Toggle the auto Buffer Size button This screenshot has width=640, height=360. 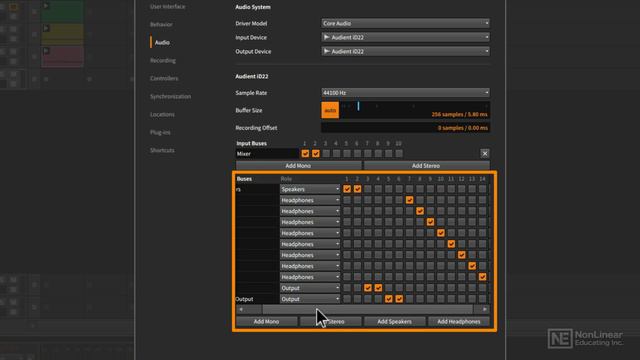coord(330,110)
